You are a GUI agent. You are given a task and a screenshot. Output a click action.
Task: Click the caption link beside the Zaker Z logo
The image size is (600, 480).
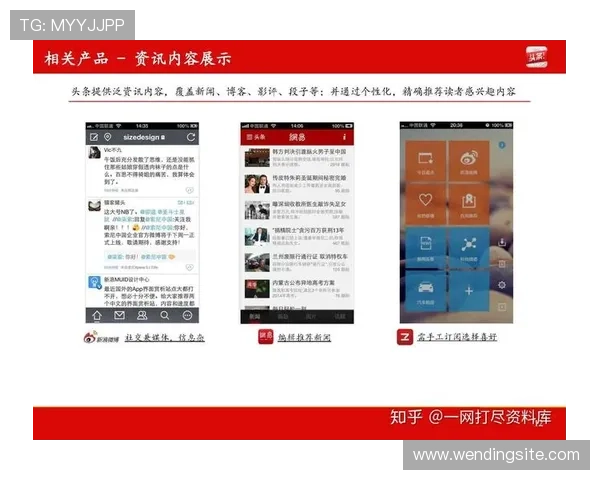pyautogui.click(x=457, y=337)
